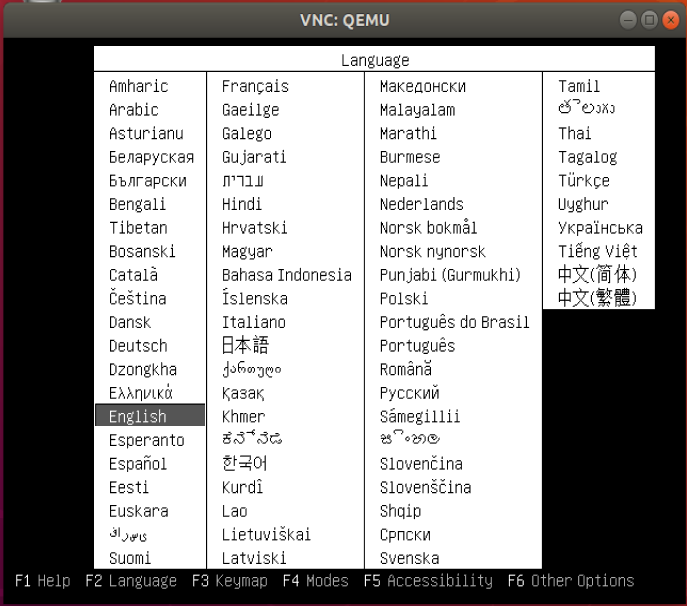Select Türkçe language
Image resolution: width=687 pixels, height=606 pixels.
(584, 181)
